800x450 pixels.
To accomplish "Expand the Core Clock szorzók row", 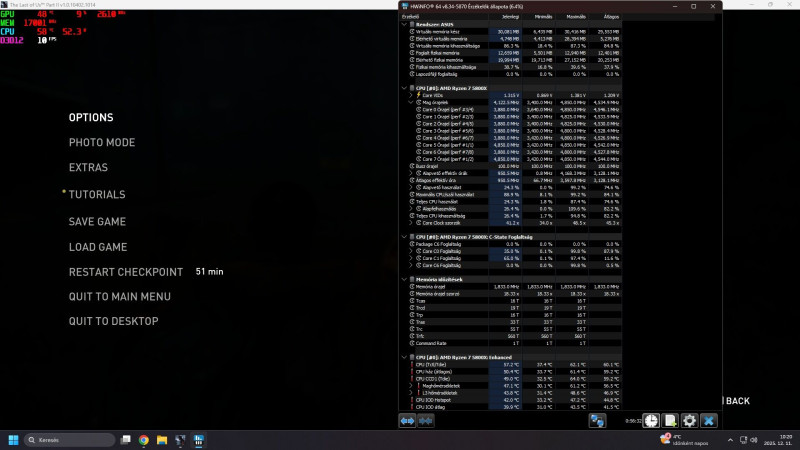I will (x=411, y=222).
